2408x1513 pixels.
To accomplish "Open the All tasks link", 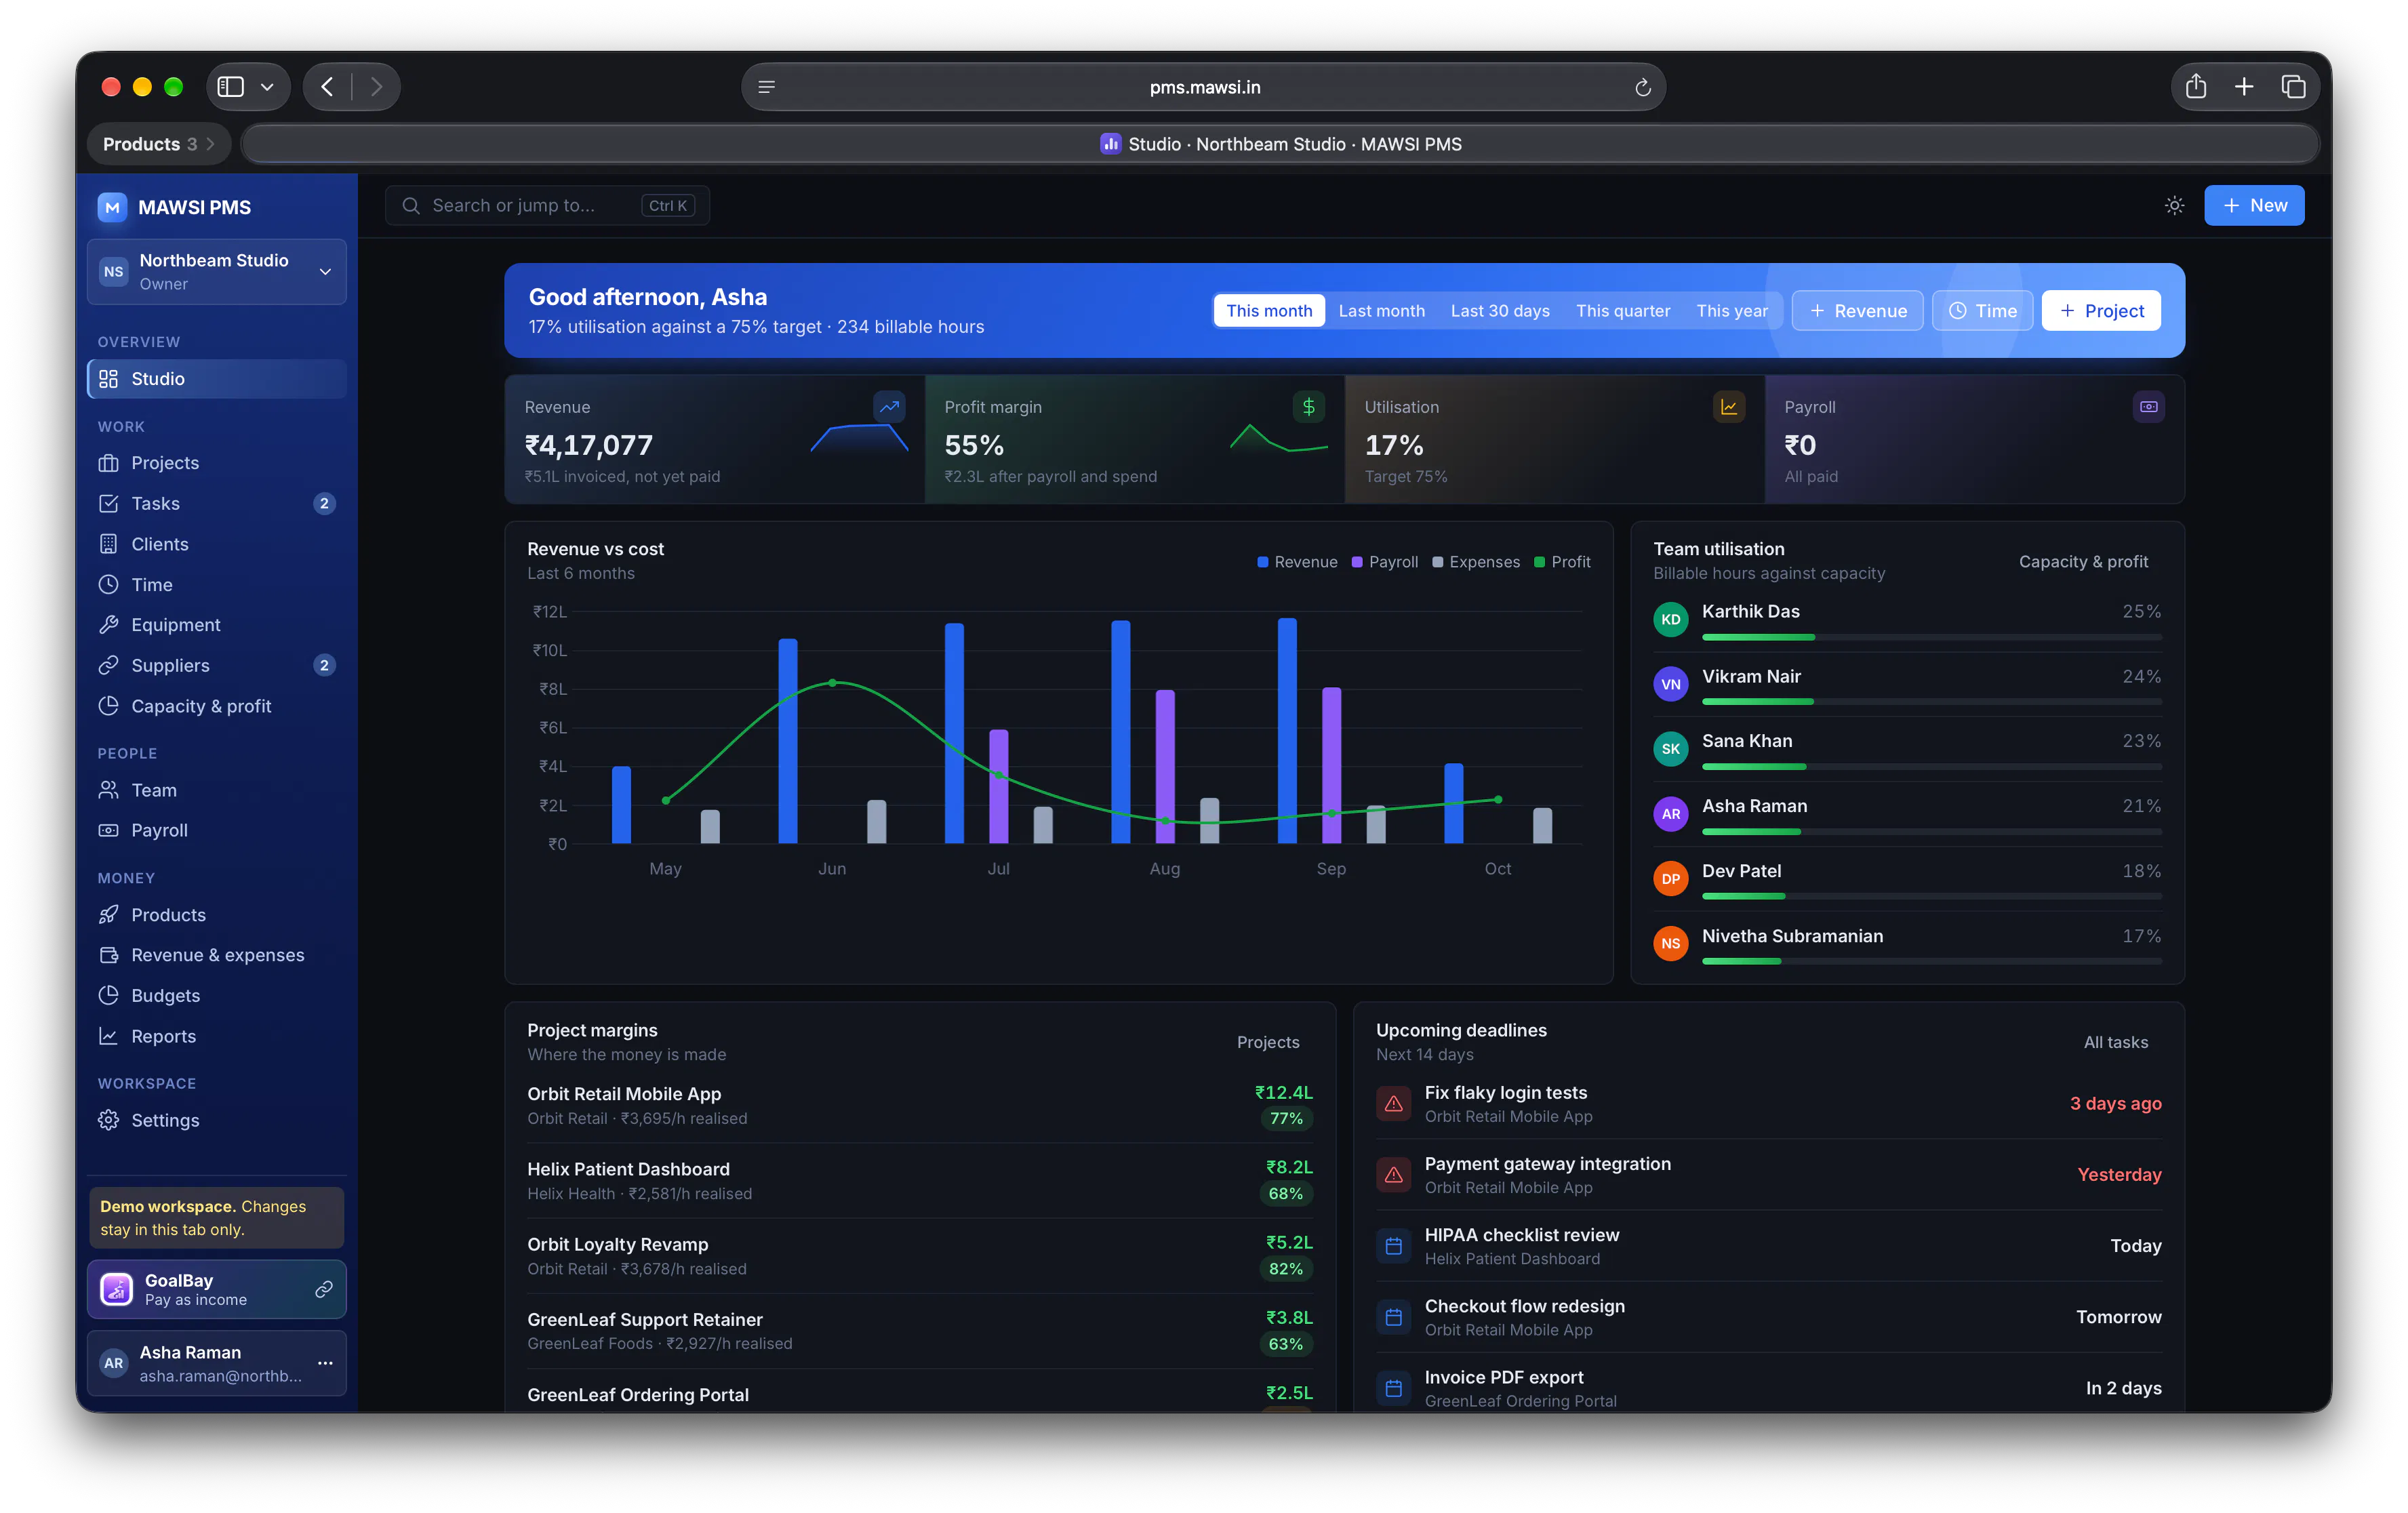I will point(2115,1042).
